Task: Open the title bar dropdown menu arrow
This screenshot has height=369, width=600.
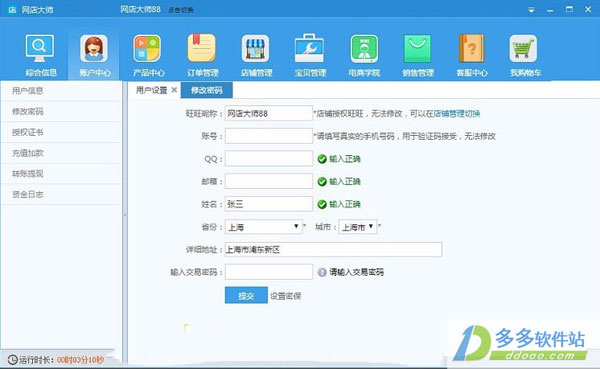Action: coord(531,10)
